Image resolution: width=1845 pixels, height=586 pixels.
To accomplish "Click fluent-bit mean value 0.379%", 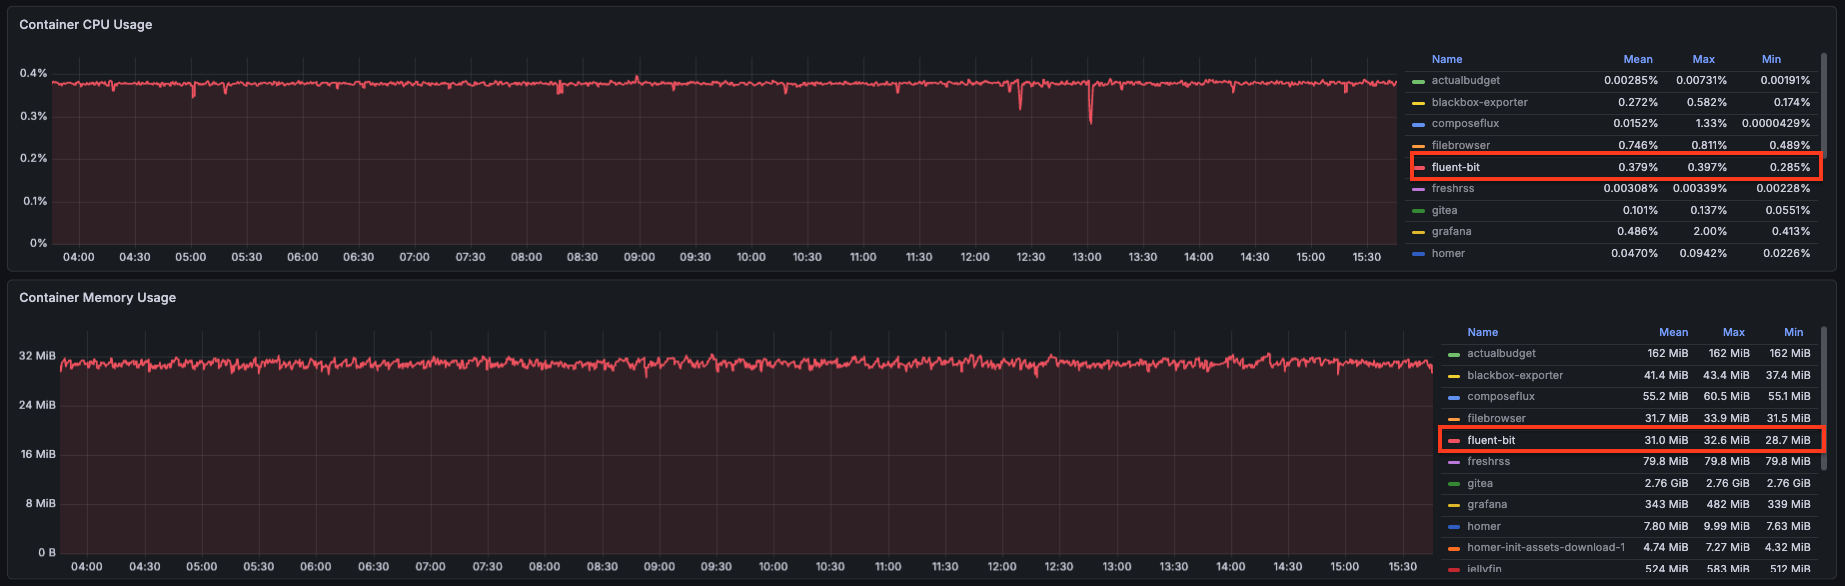I will tap(1638, 167).
